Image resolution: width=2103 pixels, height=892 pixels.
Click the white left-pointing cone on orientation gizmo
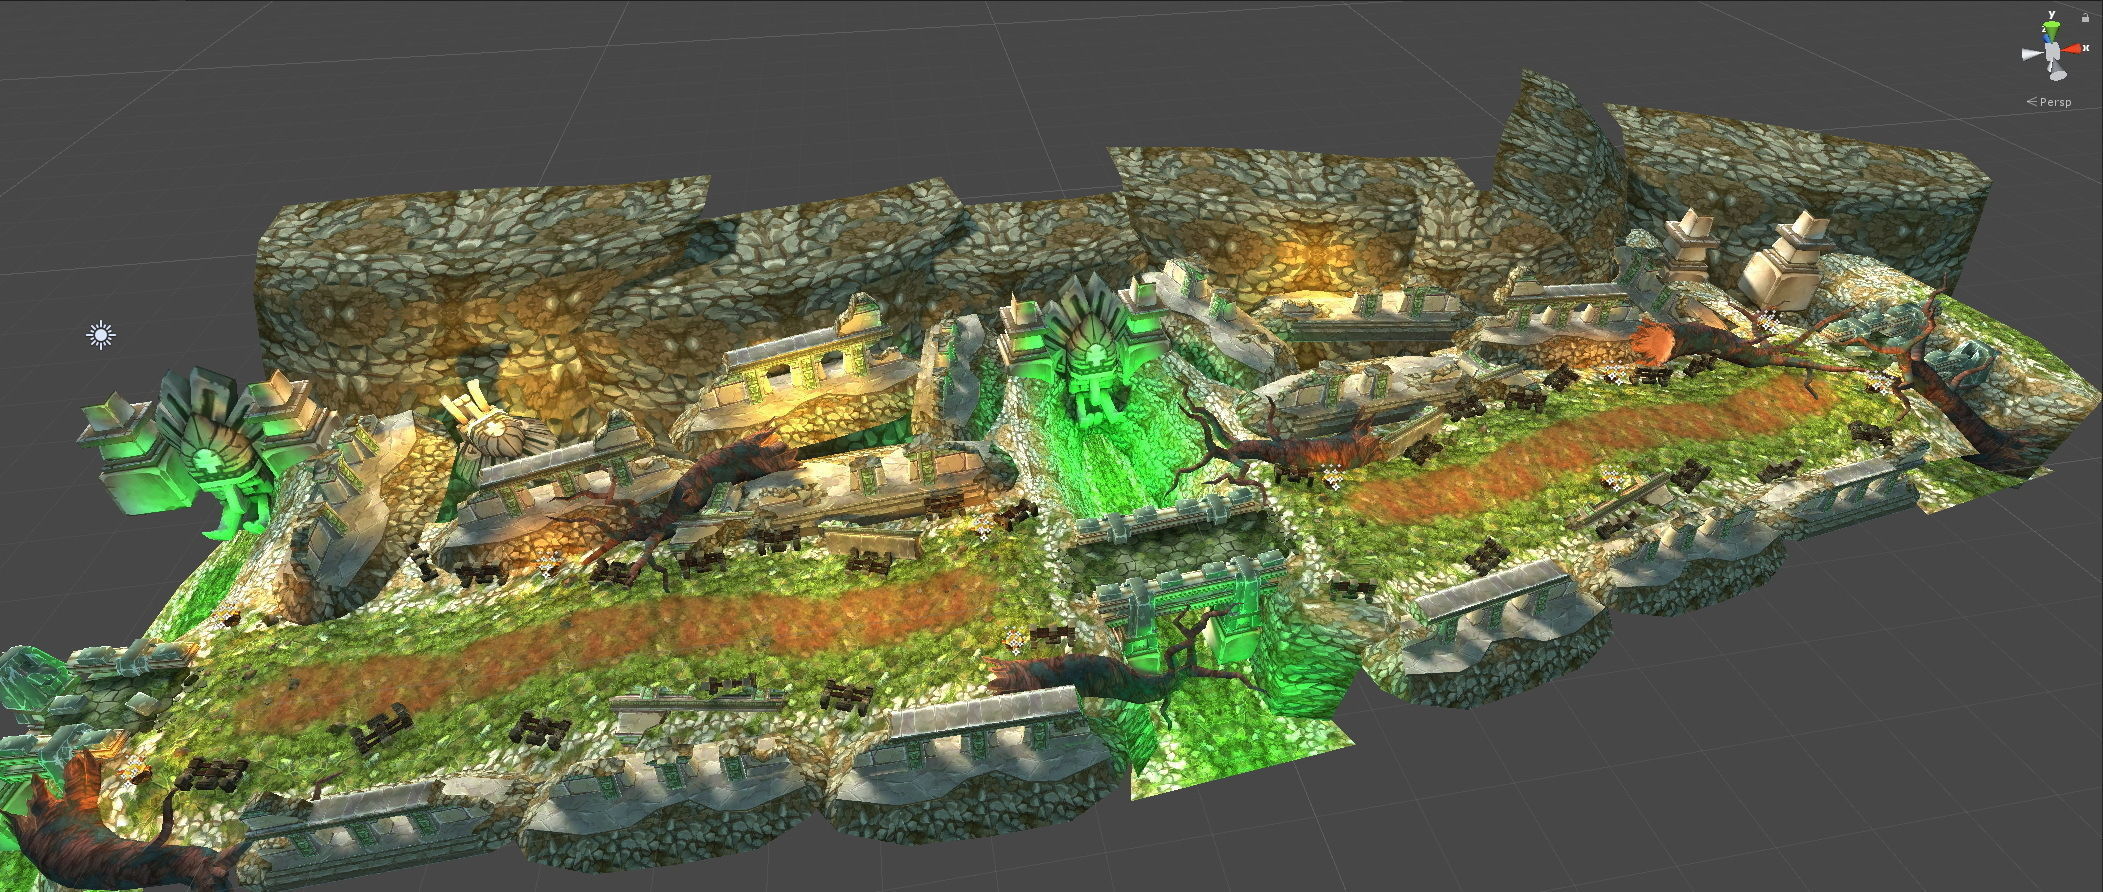(2032, 53)
